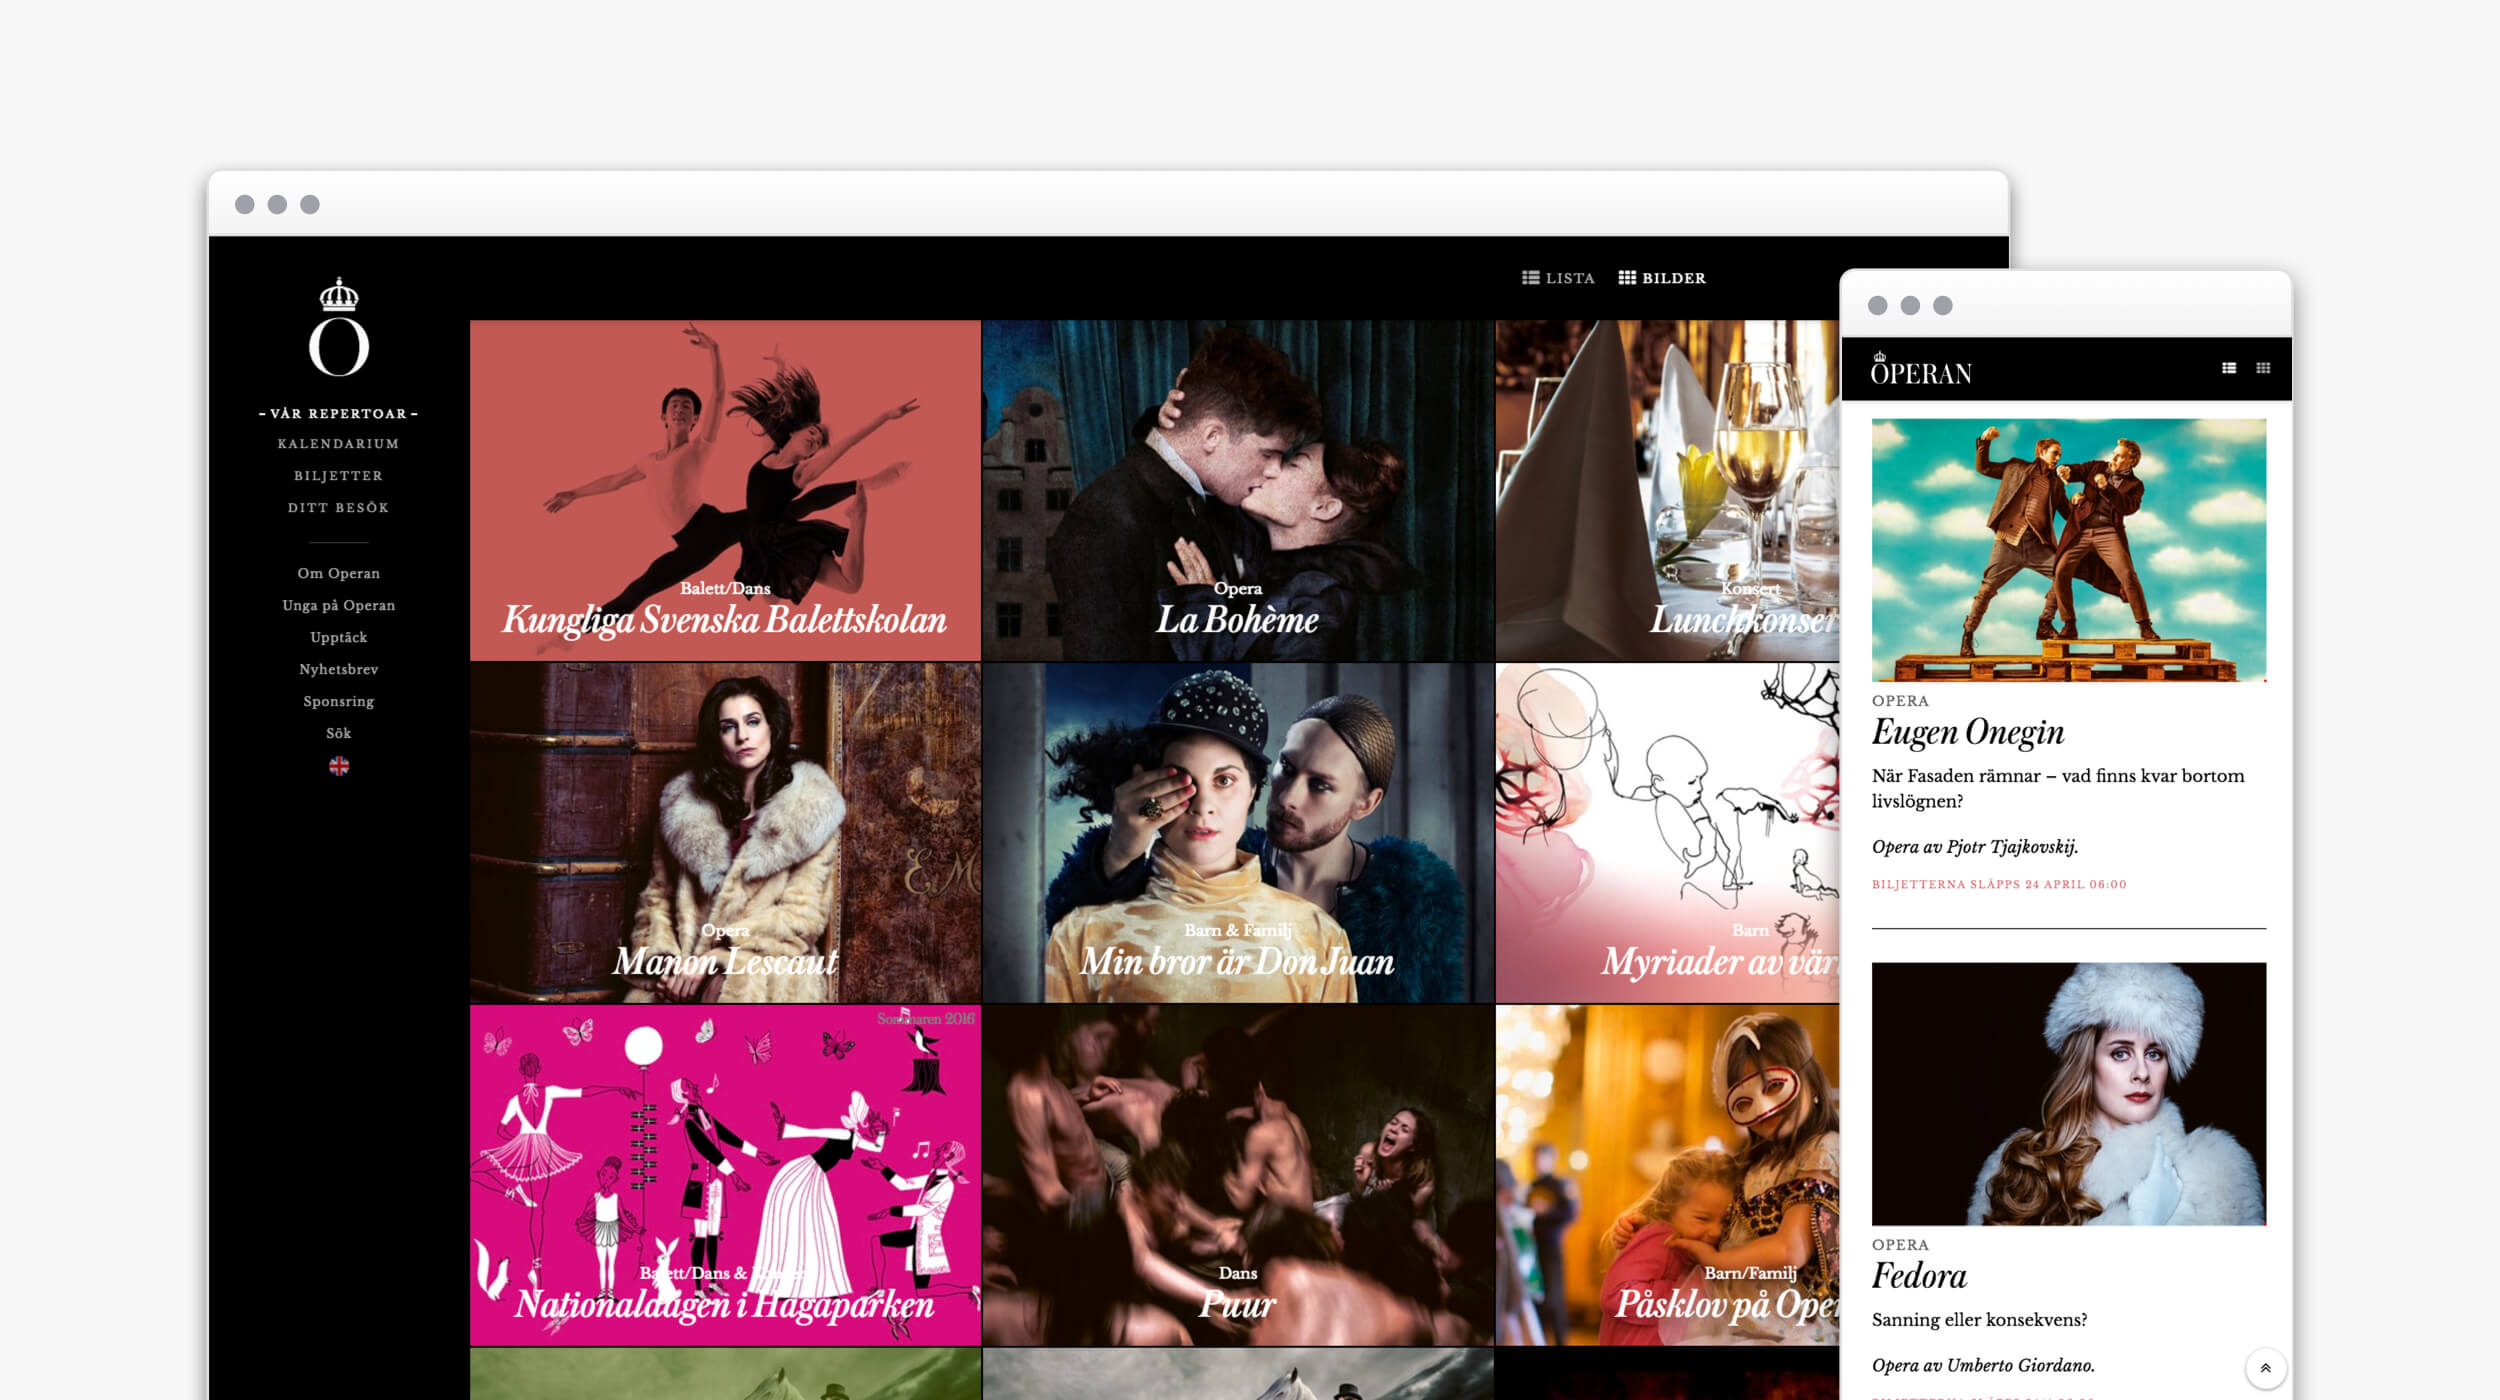Image resolution: width=2500 pixels, height=1400 pixels.
Task: Open the Manon Lescaut tile
Action: 725,833
